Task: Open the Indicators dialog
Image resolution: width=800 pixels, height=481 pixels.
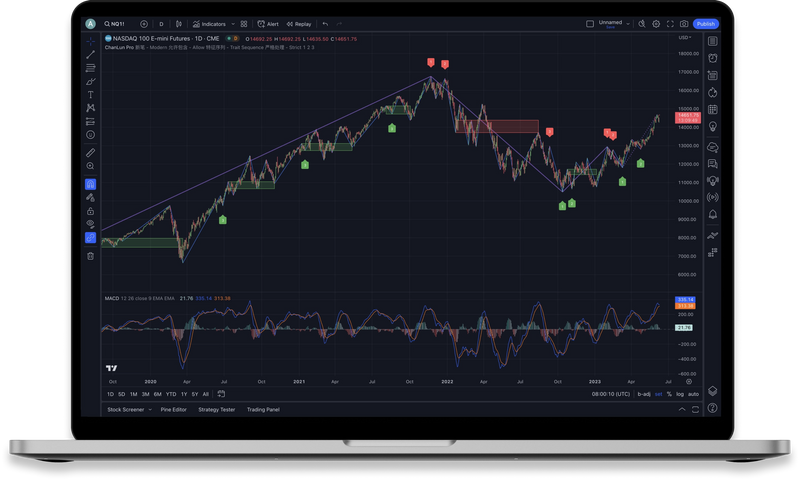Action: click(x=209, y=24)
